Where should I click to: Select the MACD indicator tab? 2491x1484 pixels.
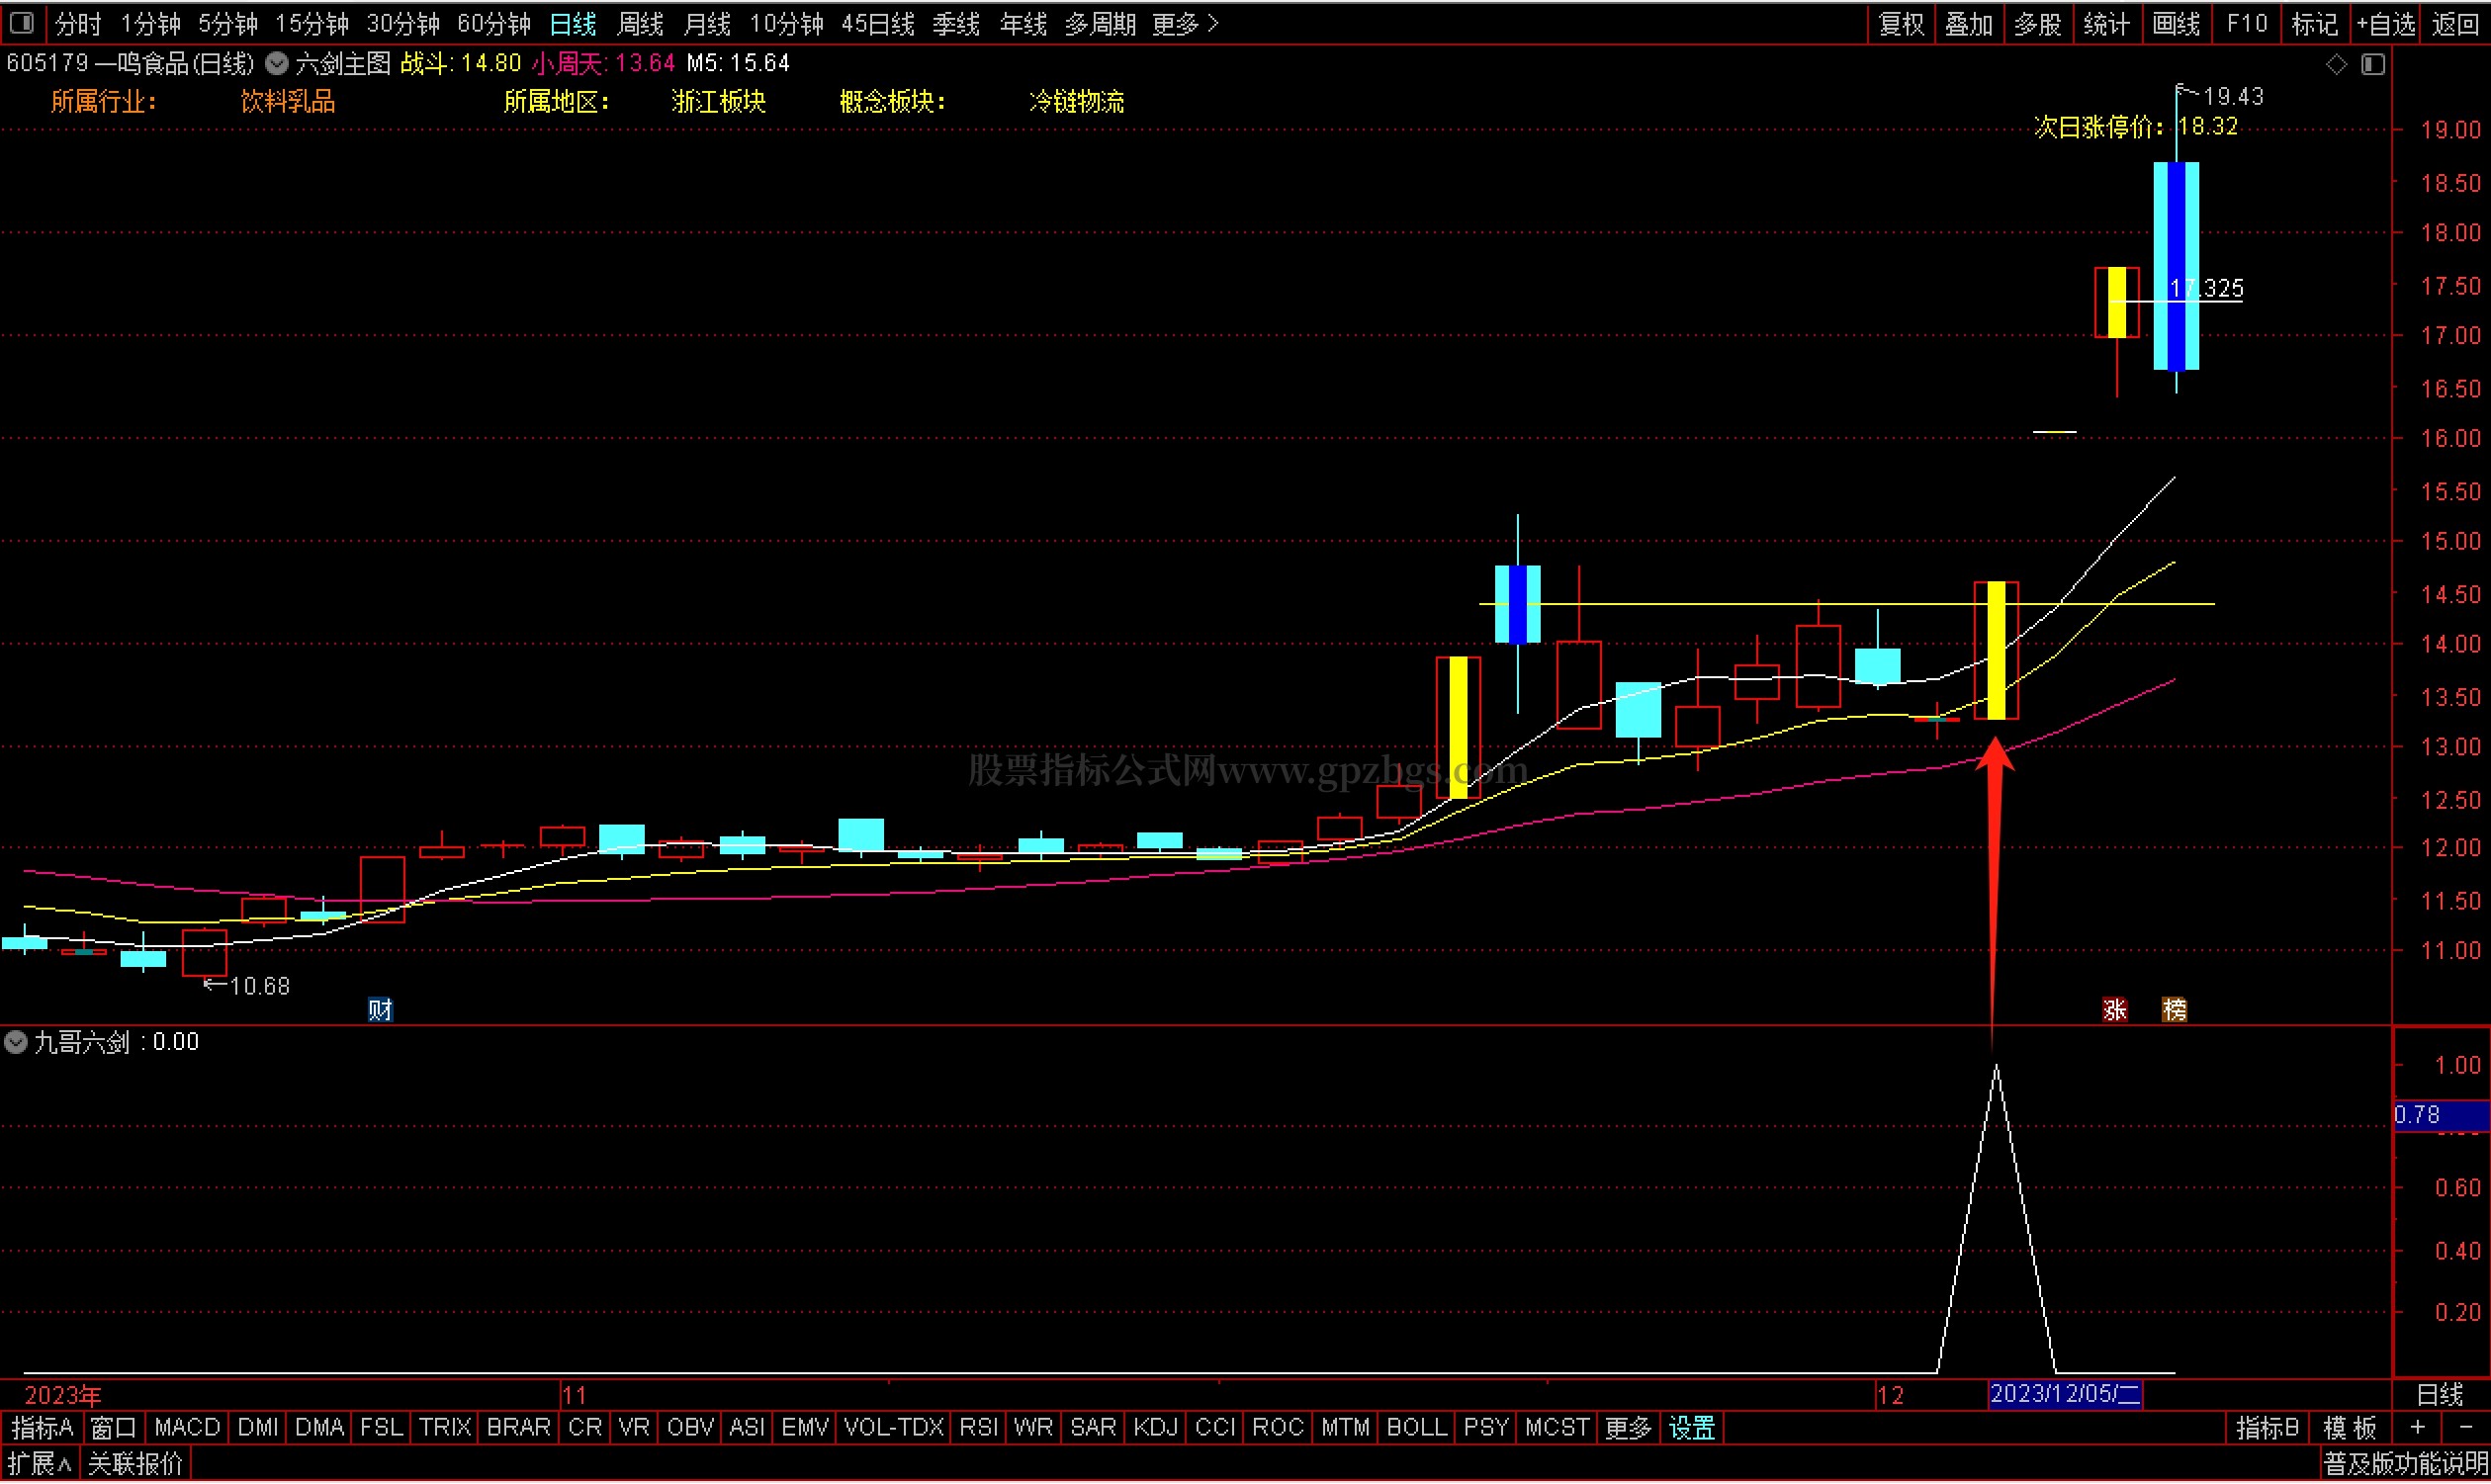click(187, 1428)
